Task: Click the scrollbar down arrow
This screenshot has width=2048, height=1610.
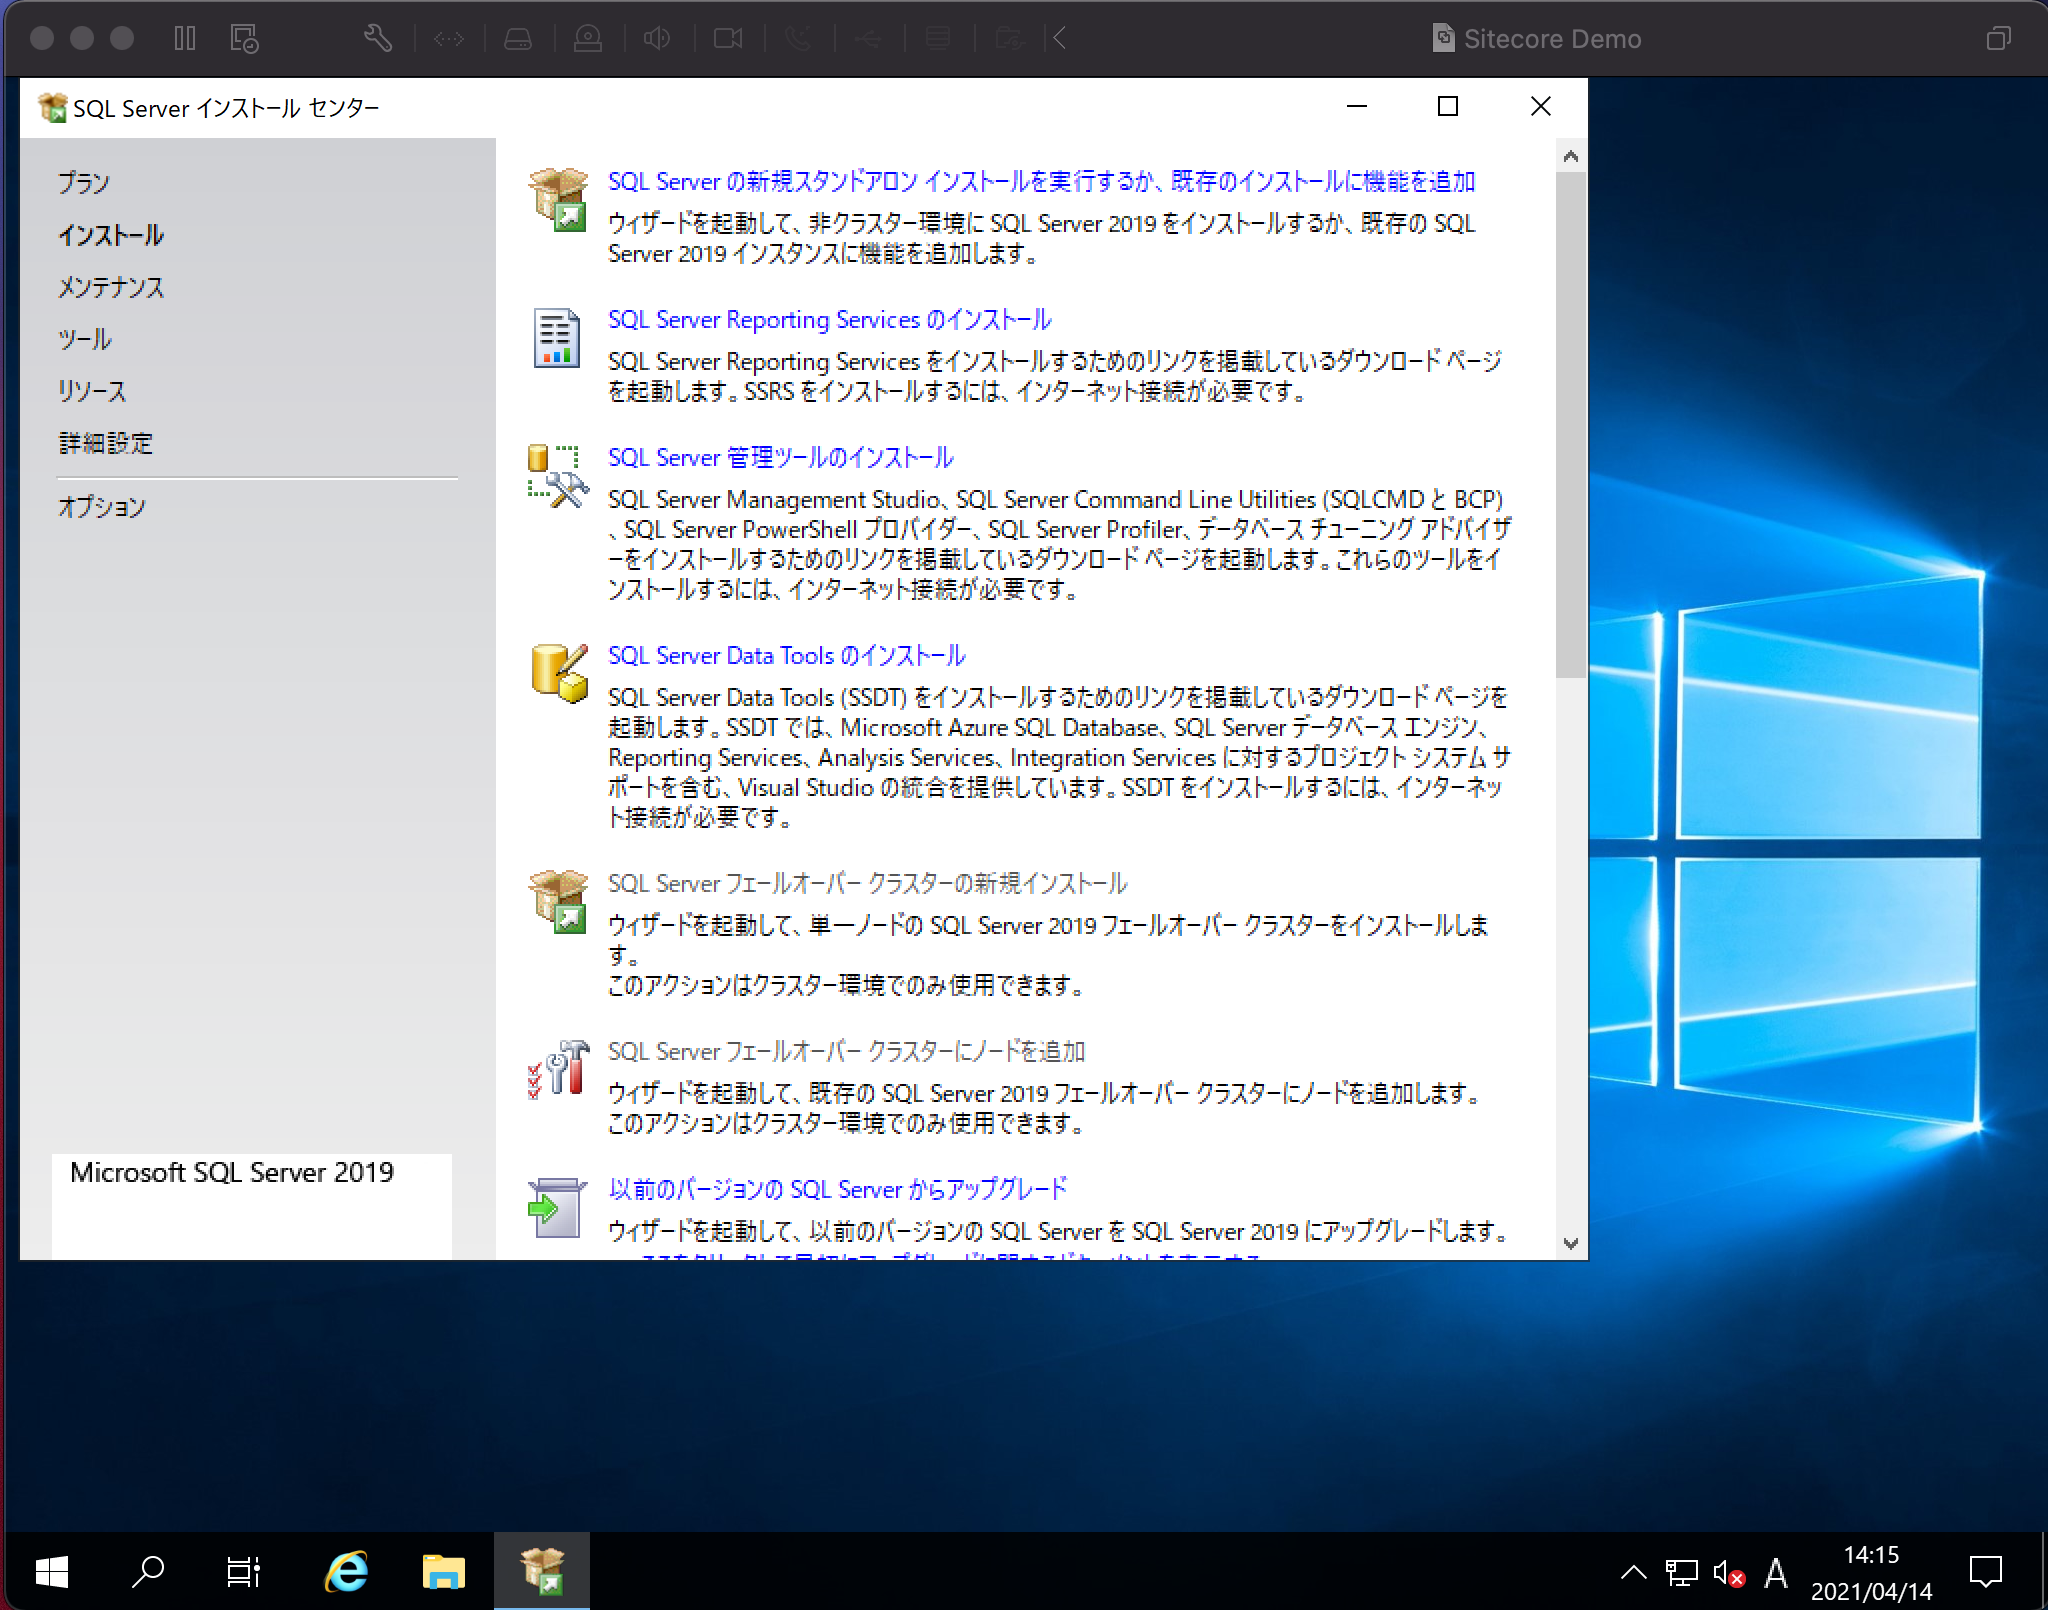Action: 1571,1244
